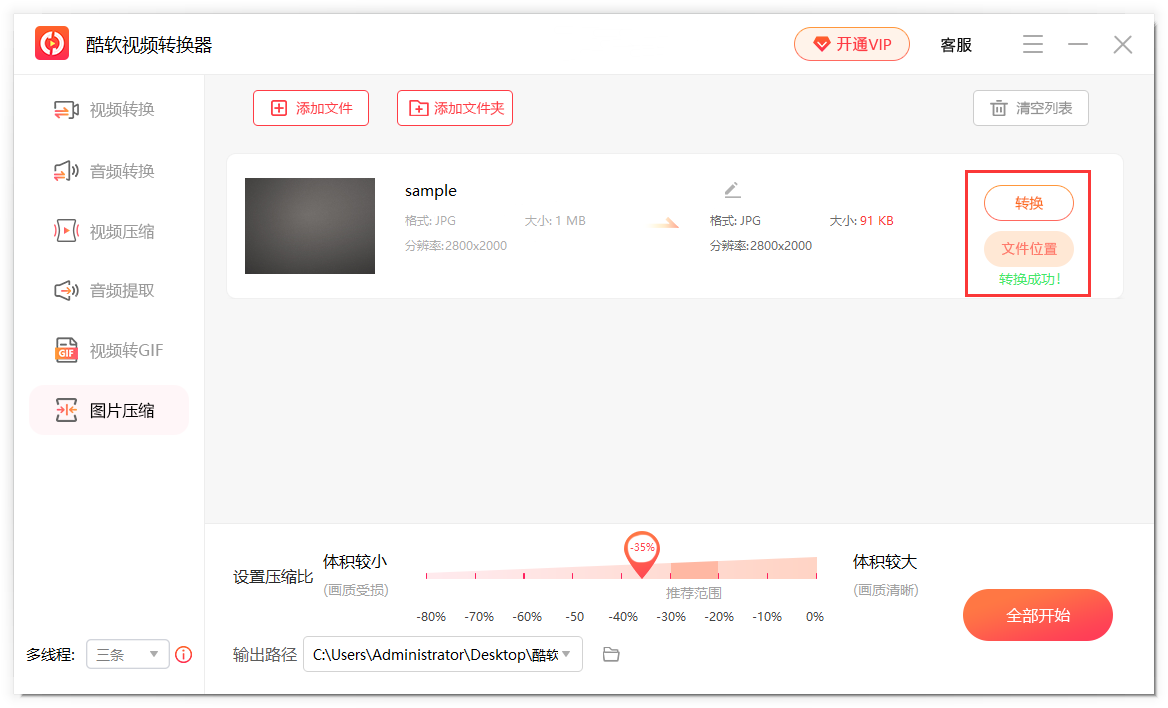Click the multithread info icon
This screenshot has width=1168, height=708.
[183, 654]
